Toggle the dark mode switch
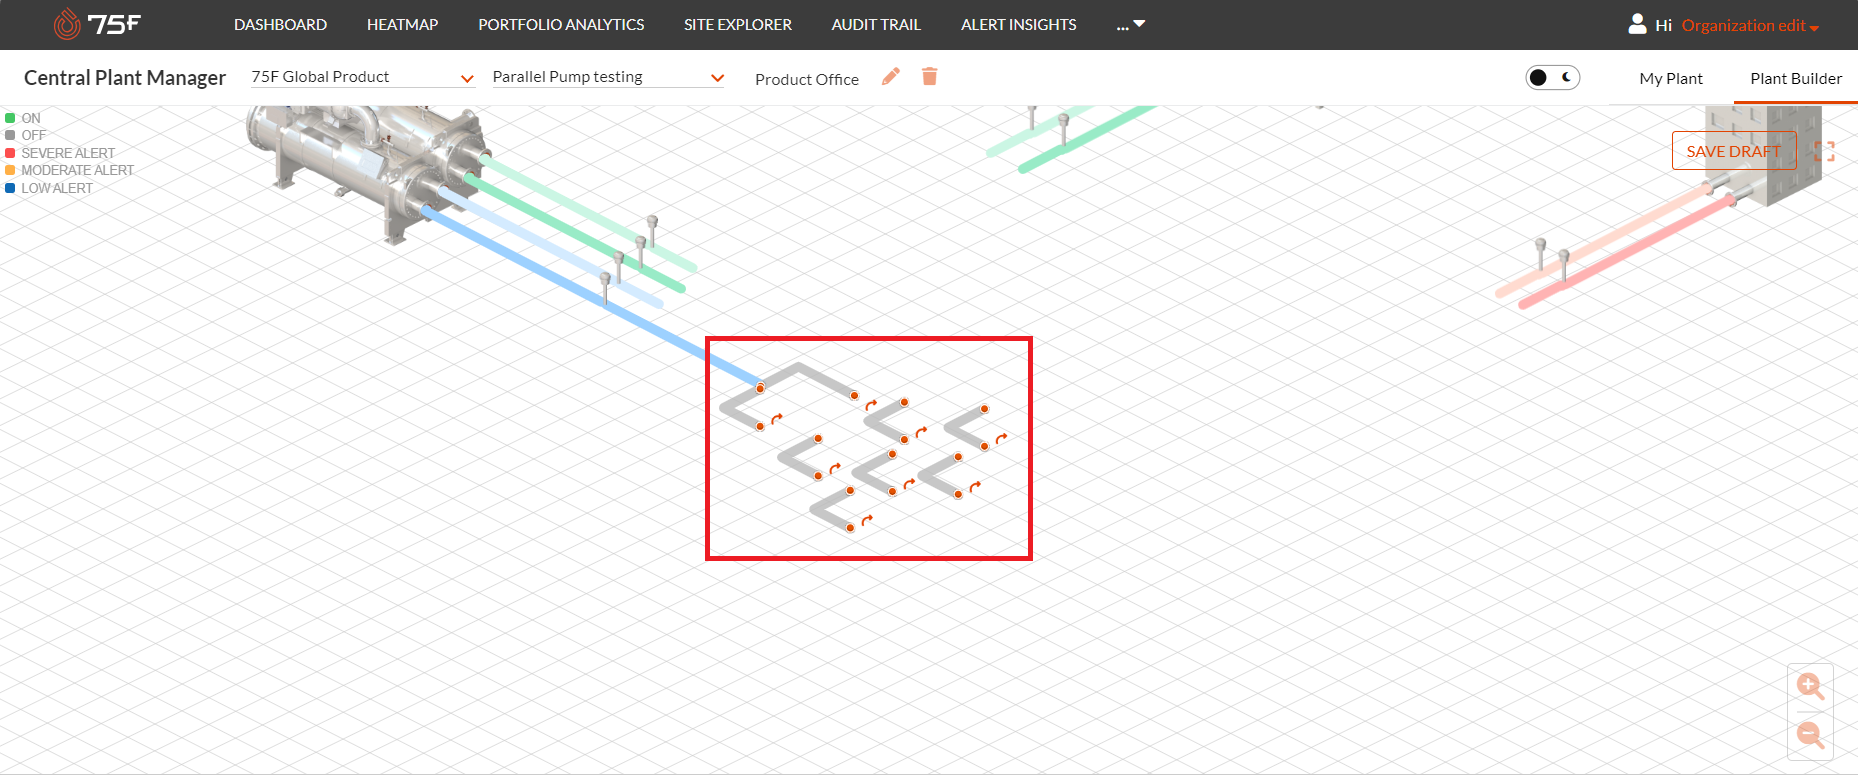 (1552, 78)
